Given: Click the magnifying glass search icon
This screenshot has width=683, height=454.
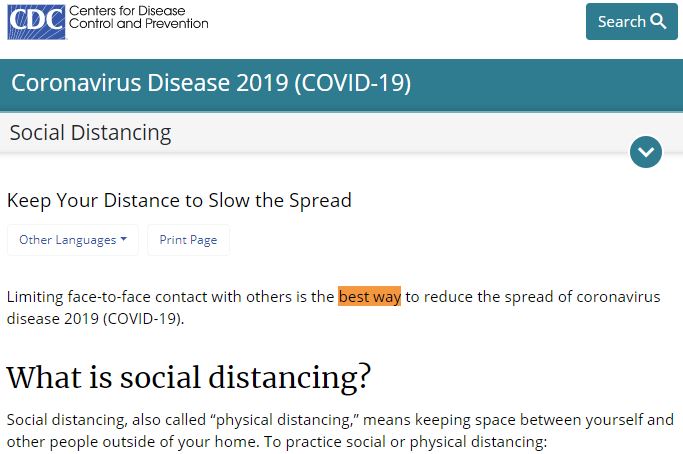Looking at the screenshot, I should [x=658, y=21].
